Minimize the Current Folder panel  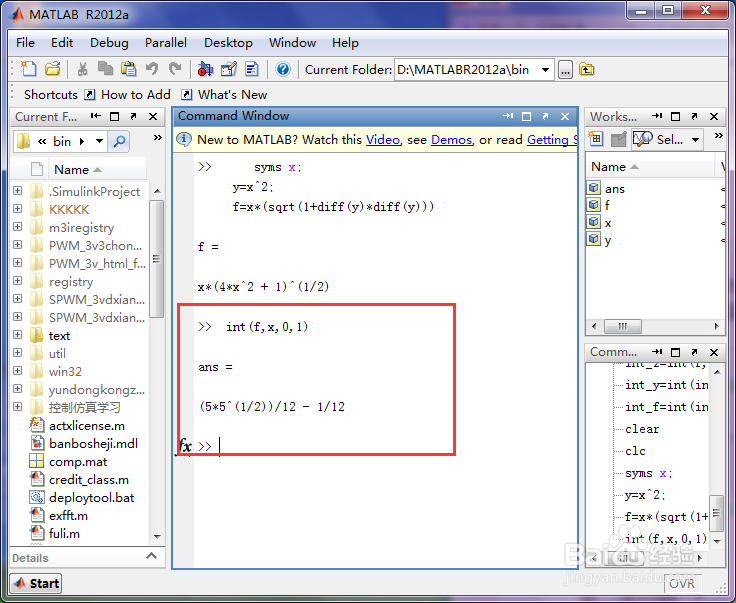(96, 116)
